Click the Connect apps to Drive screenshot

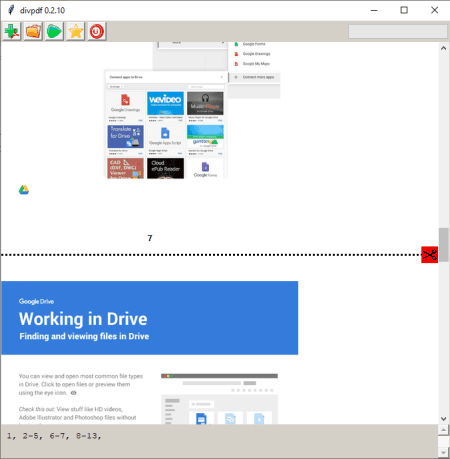pos(166,124)
